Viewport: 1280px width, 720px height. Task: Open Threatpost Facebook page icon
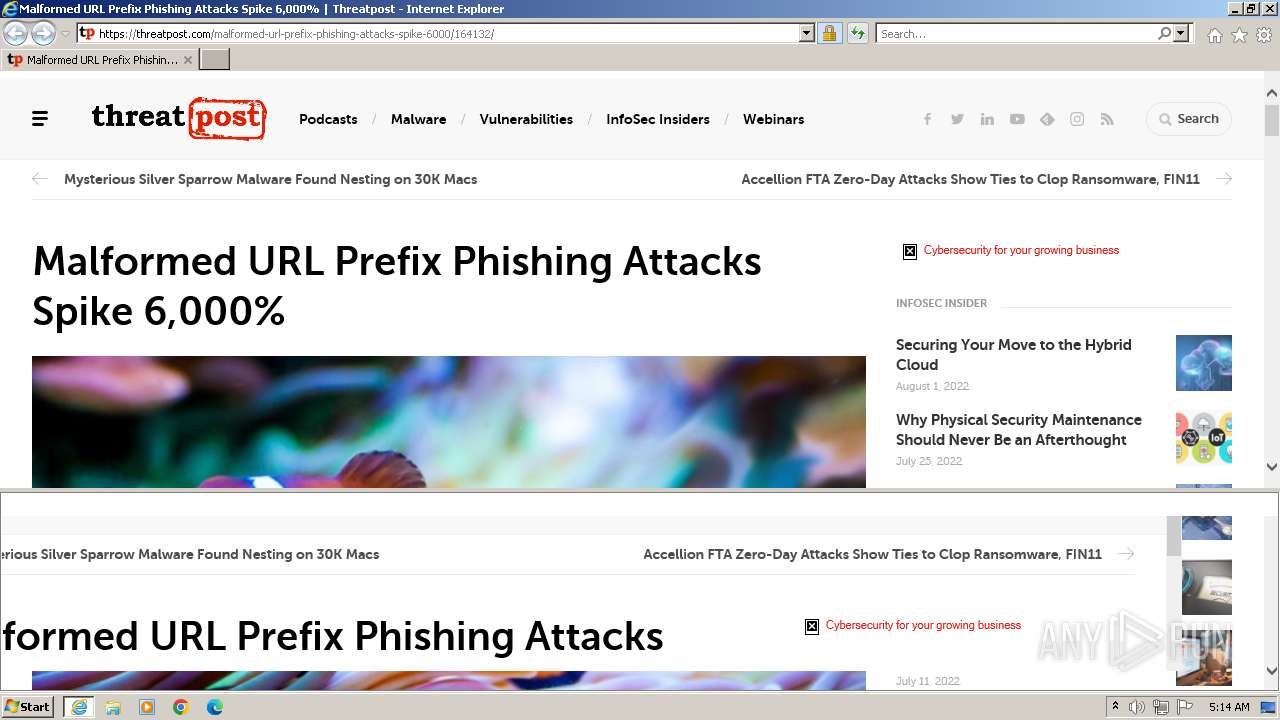pos(927,119)
